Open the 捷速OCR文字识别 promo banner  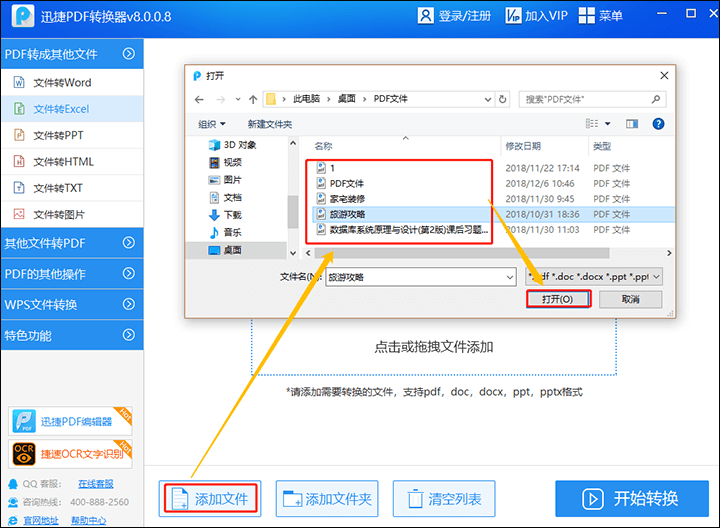point(71,454)
